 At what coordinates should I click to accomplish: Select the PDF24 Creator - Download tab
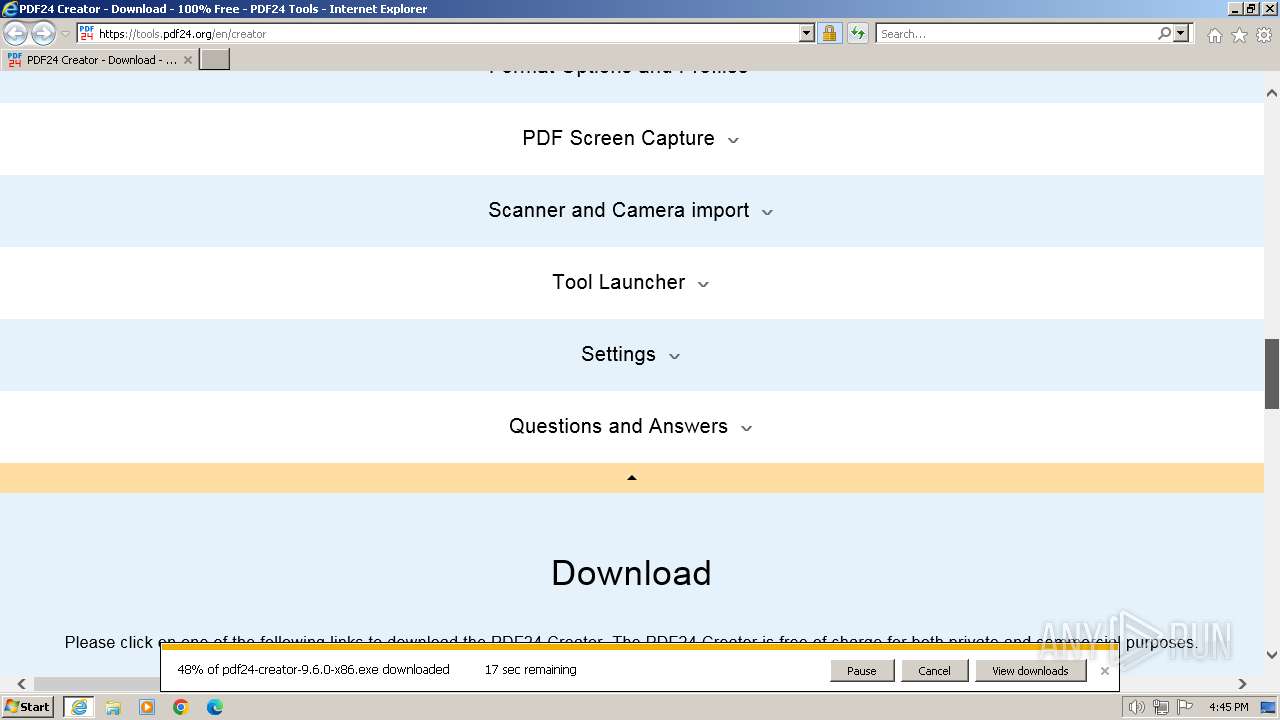pyautogui.click(x=99, y=60)
